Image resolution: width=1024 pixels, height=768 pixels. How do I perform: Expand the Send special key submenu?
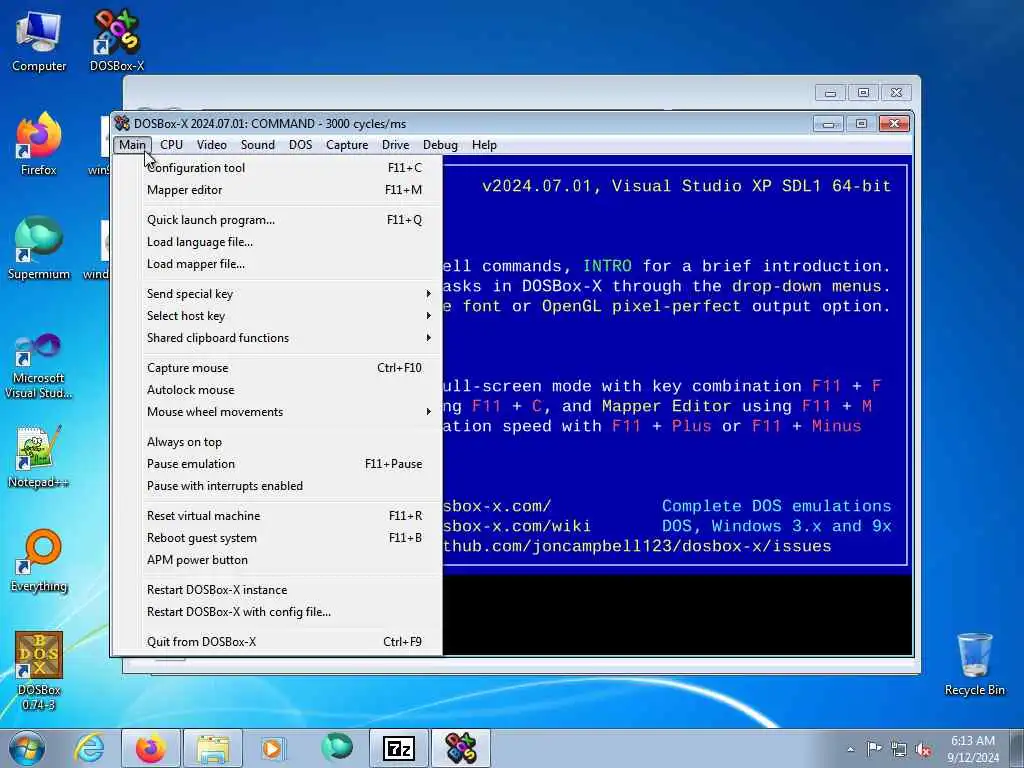278,294
